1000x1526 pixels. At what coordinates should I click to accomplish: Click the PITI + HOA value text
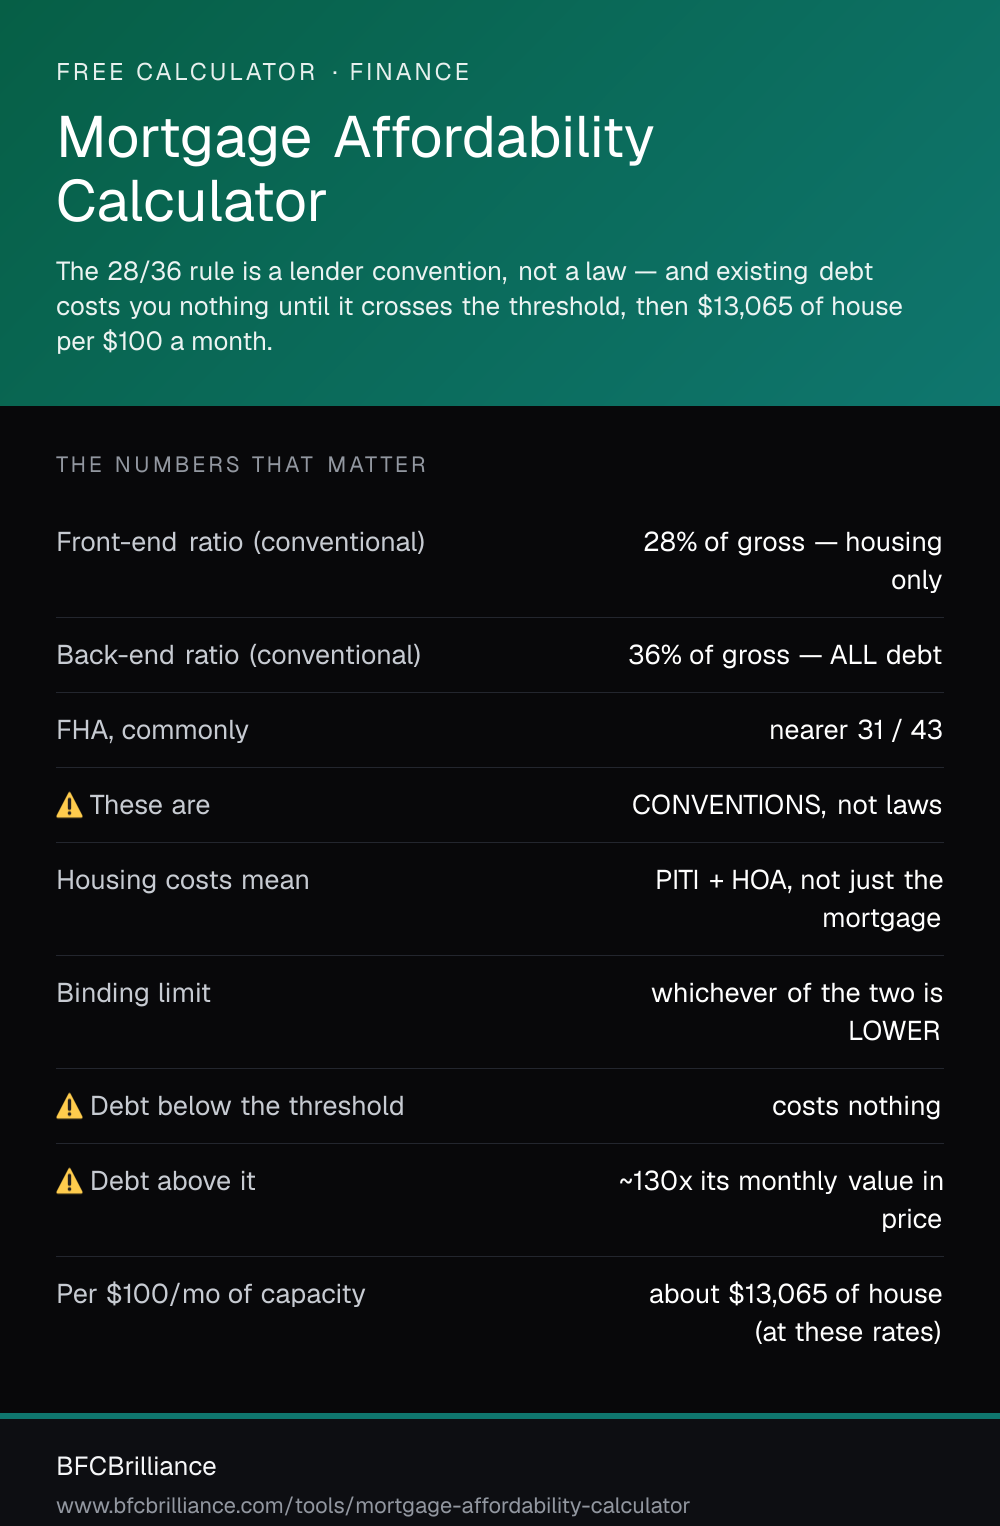coord(799,899)
